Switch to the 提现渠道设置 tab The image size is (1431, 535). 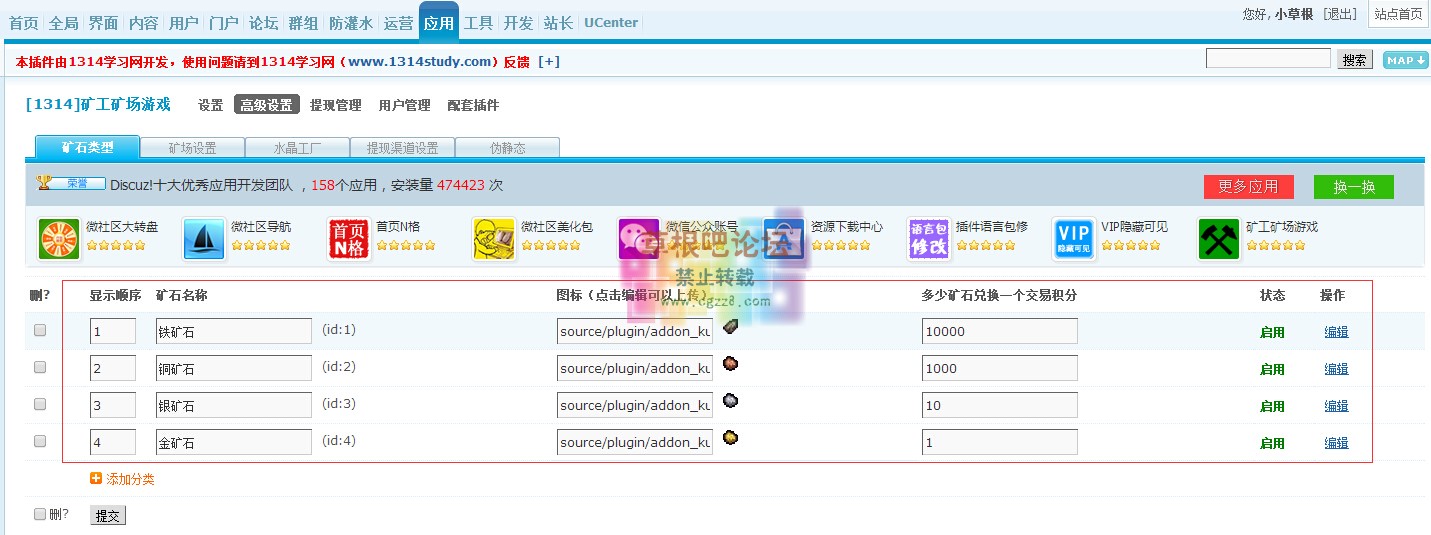[402, 148]
